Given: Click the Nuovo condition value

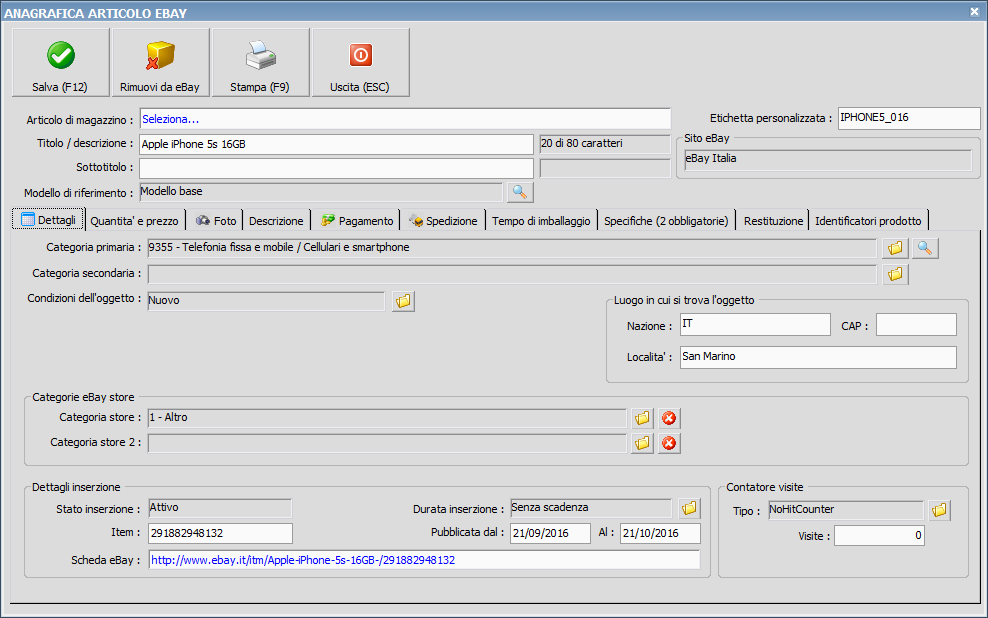Looking at the screenshot, I should (x=266, y=301).
